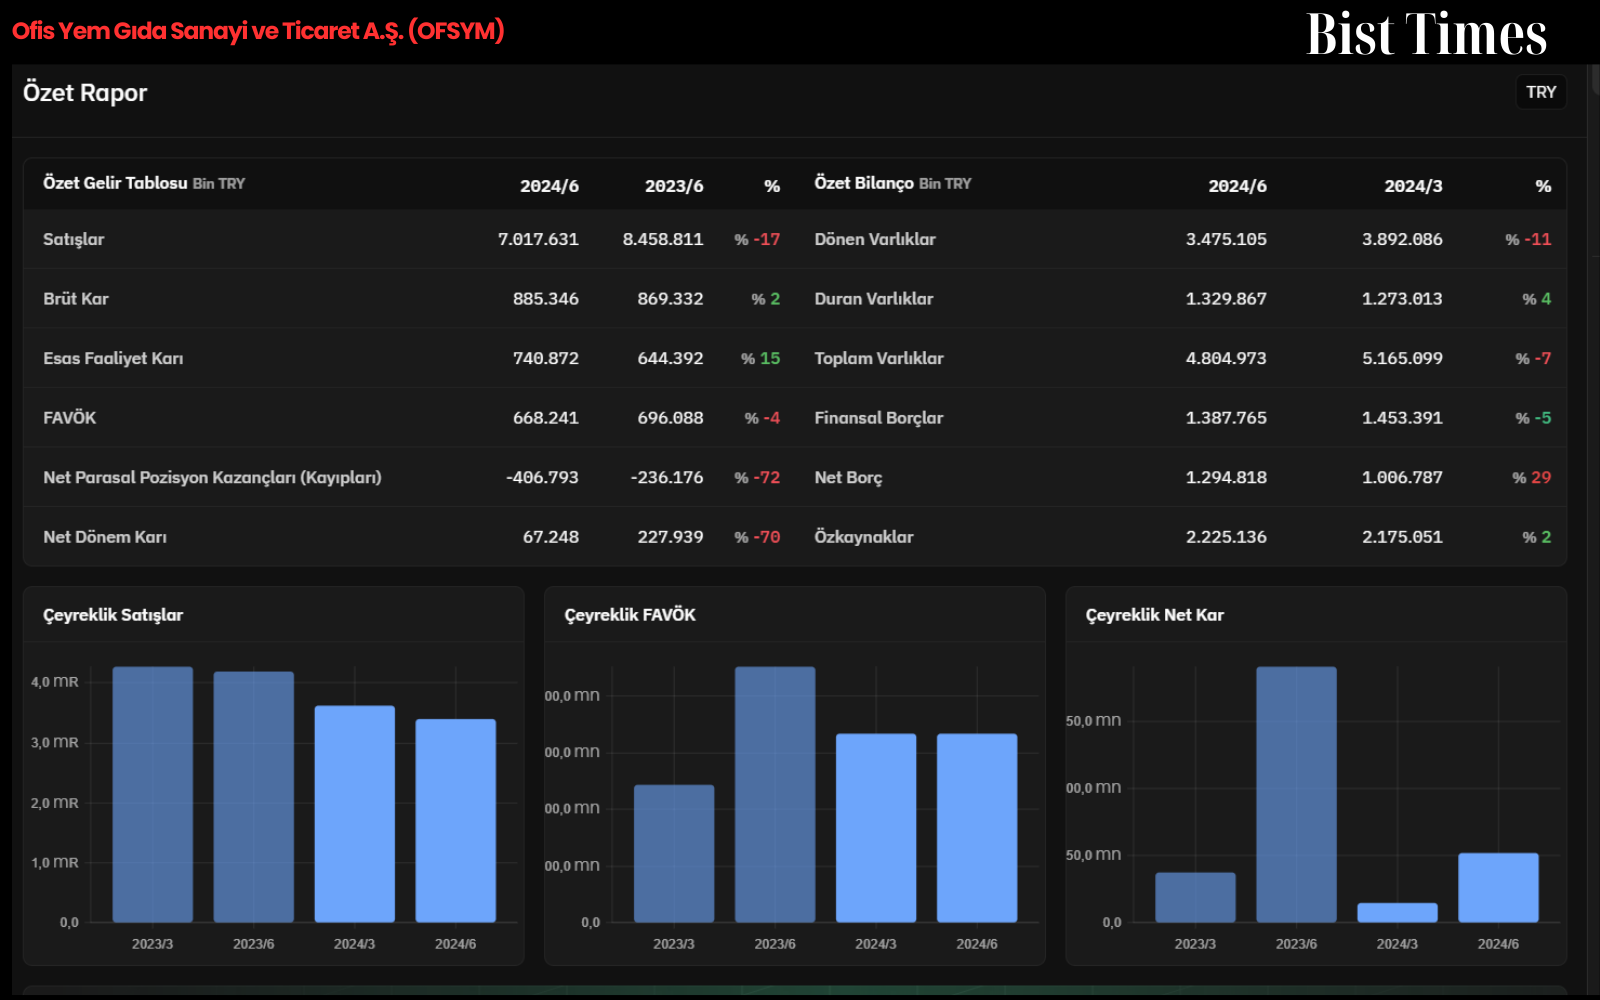Click the 2023/3 bar in Çeyreklik FAVÖK chart
Screen dimensions: 1600x1000
674,853
